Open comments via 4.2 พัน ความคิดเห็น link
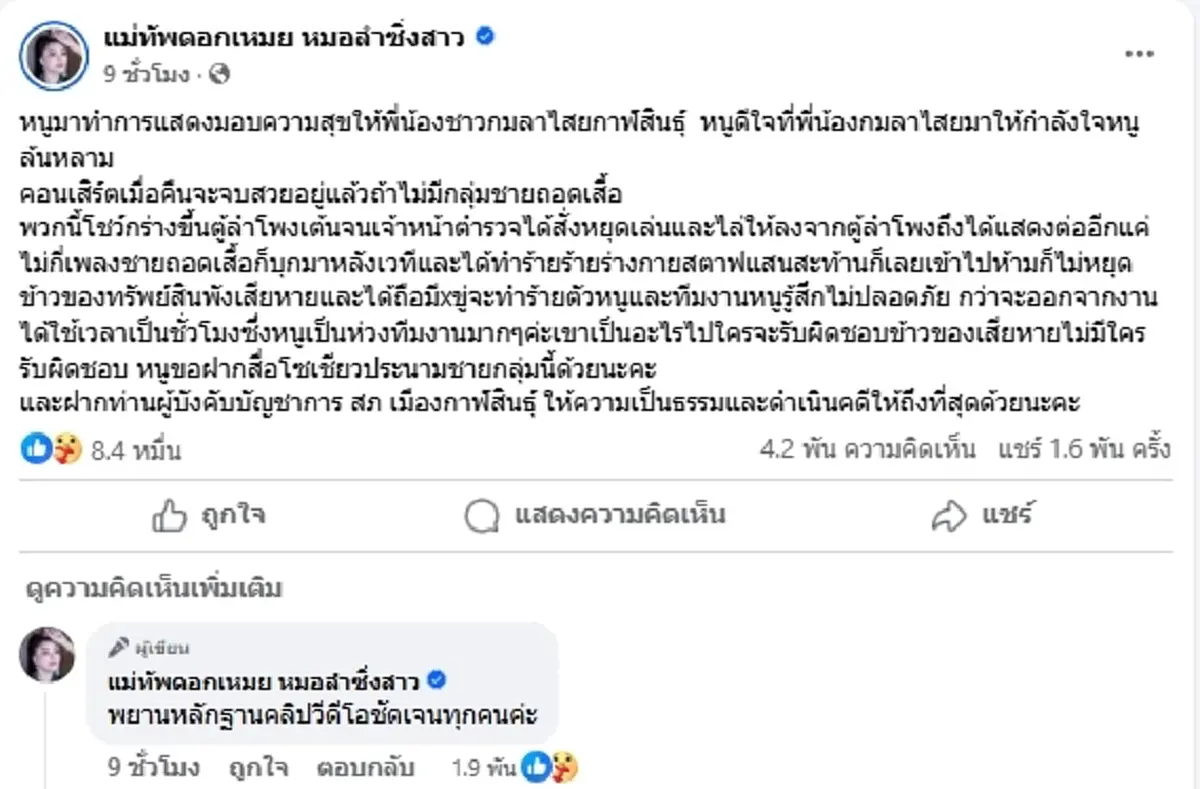The height and width of the screenshot is (789, 1200). 867,450
